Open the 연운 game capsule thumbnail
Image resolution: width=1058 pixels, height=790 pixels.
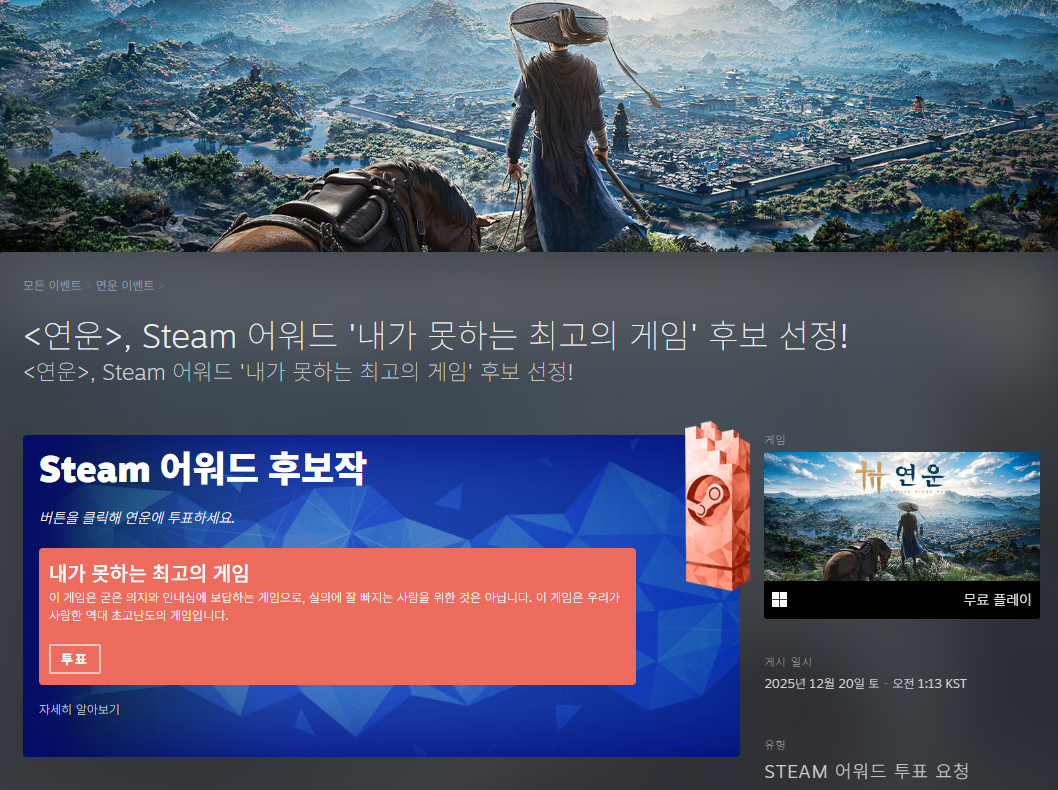(x=901, y=517)
